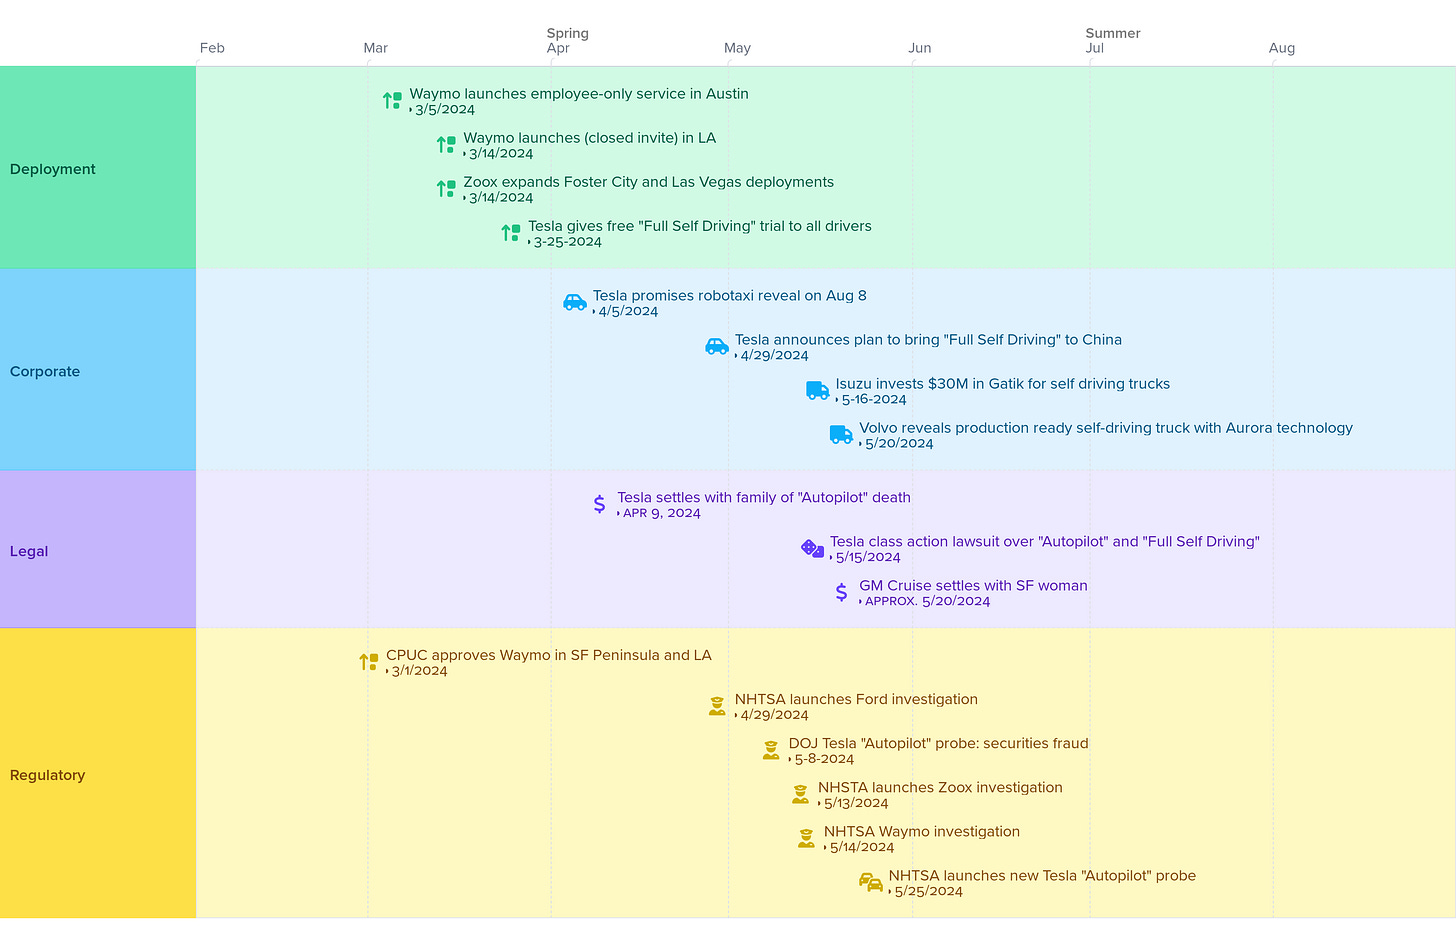Select the Regulatory category row label
Image resolution: width=1456 pixels, height=938 pixels.
[47, 775]
